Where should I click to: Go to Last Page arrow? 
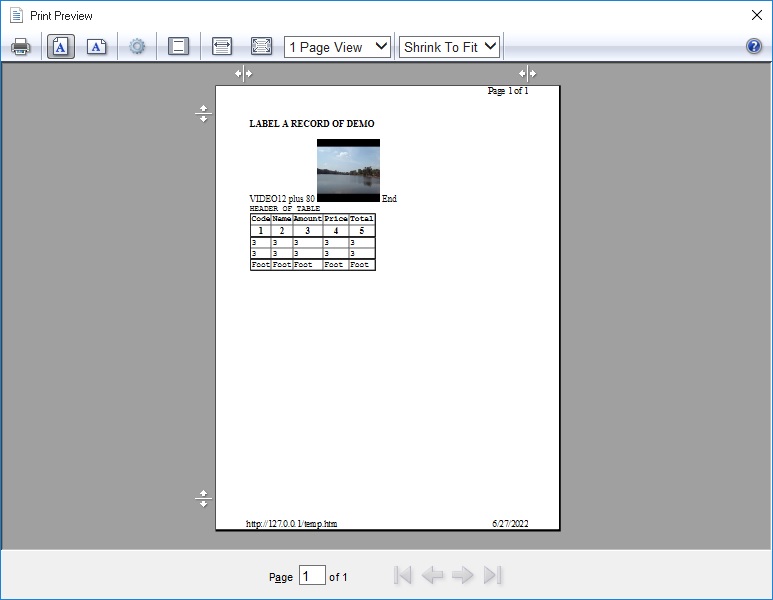click(x=492, y=575)
